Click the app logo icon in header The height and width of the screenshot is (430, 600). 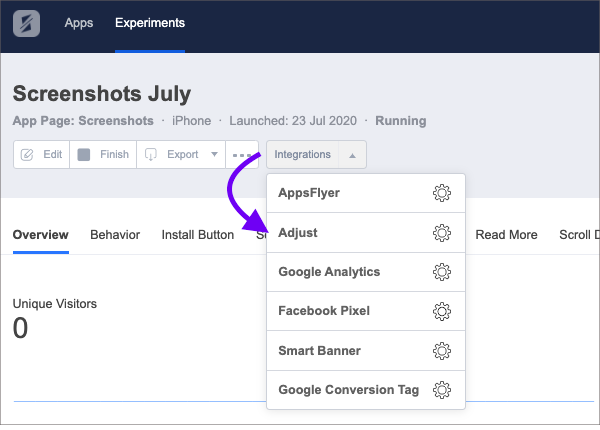pyautogui.click(x=26, y=23)
